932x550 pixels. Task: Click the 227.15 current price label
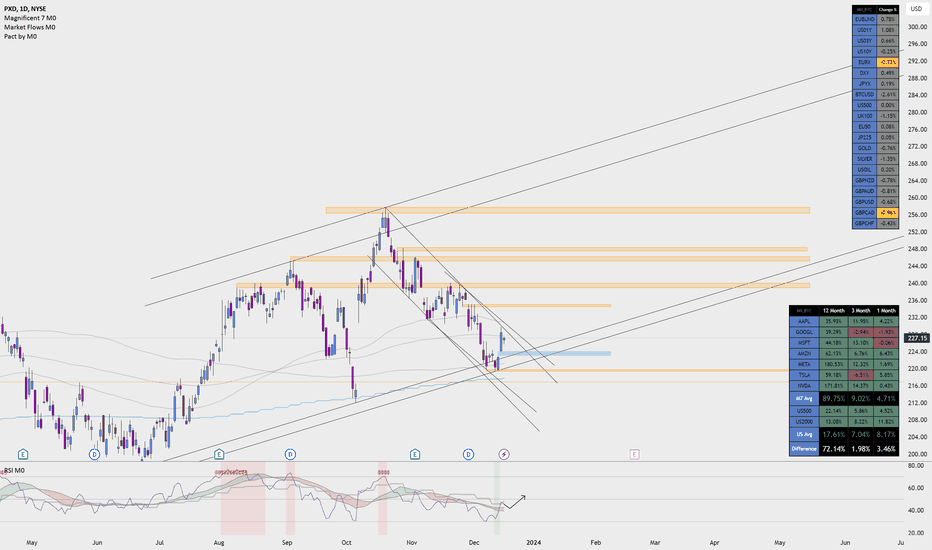917,338
